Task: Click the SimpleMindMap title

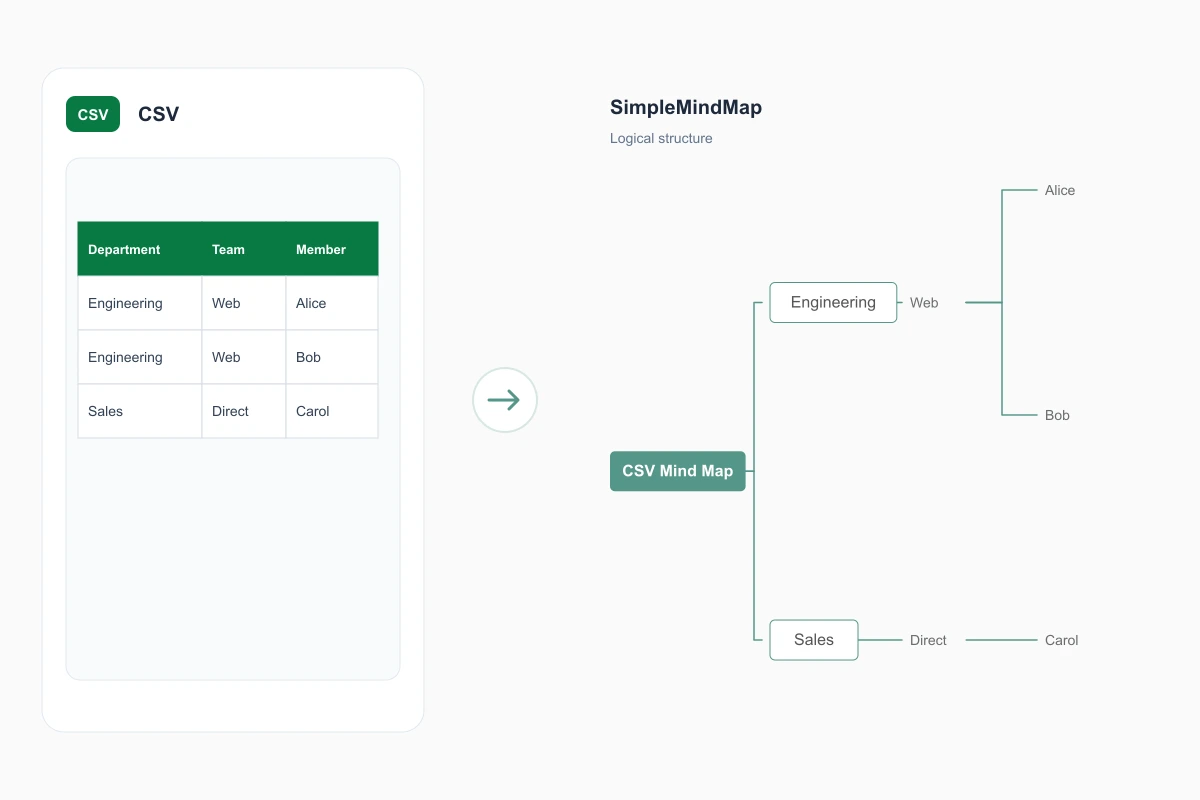Action: point(686,108)
